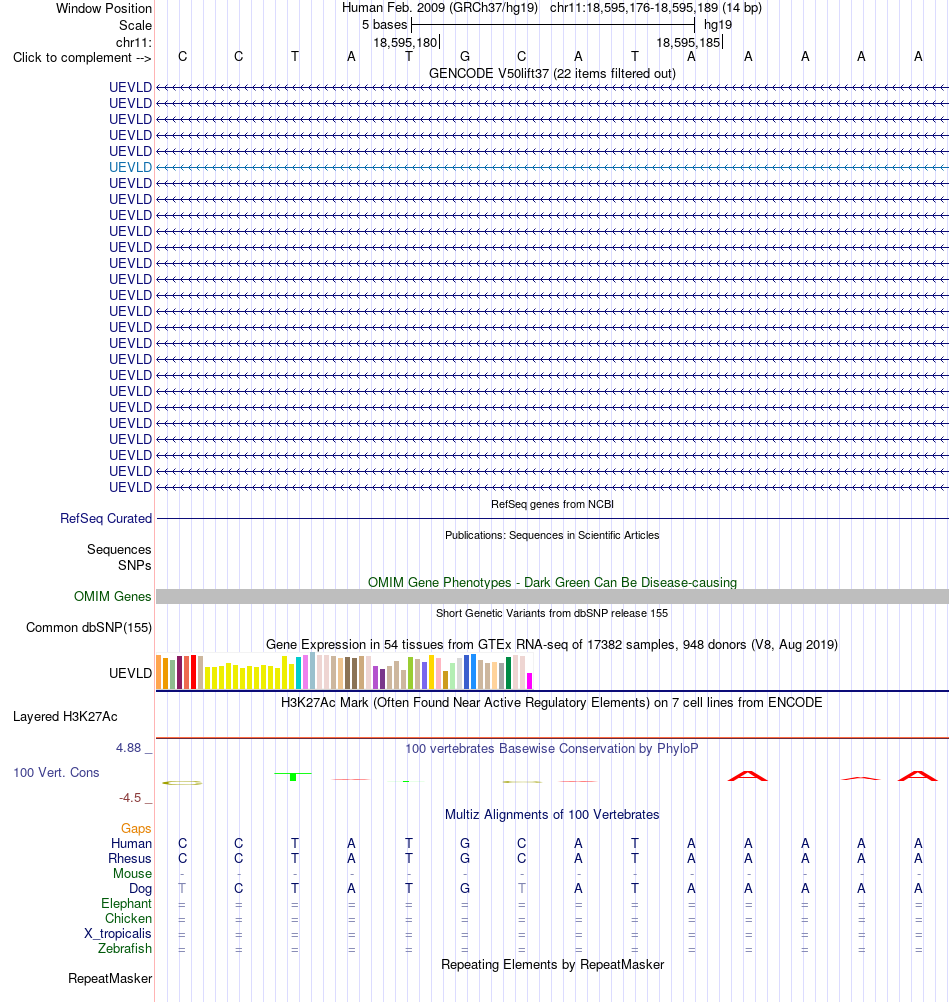Click the topmost UEVLD label under the GENCODE title

pos(130,88)
